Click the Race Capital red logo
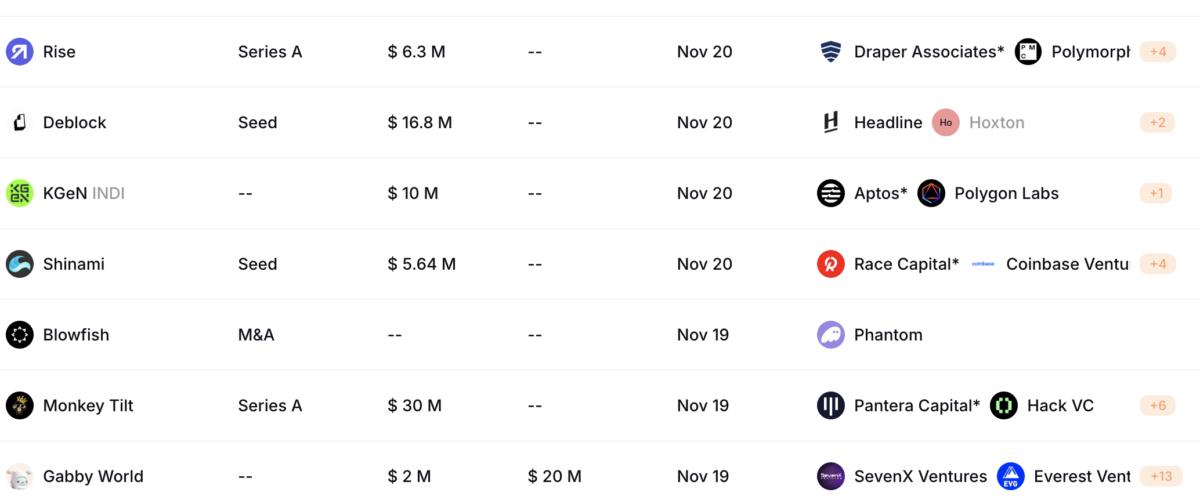 (x=831, y=264)
